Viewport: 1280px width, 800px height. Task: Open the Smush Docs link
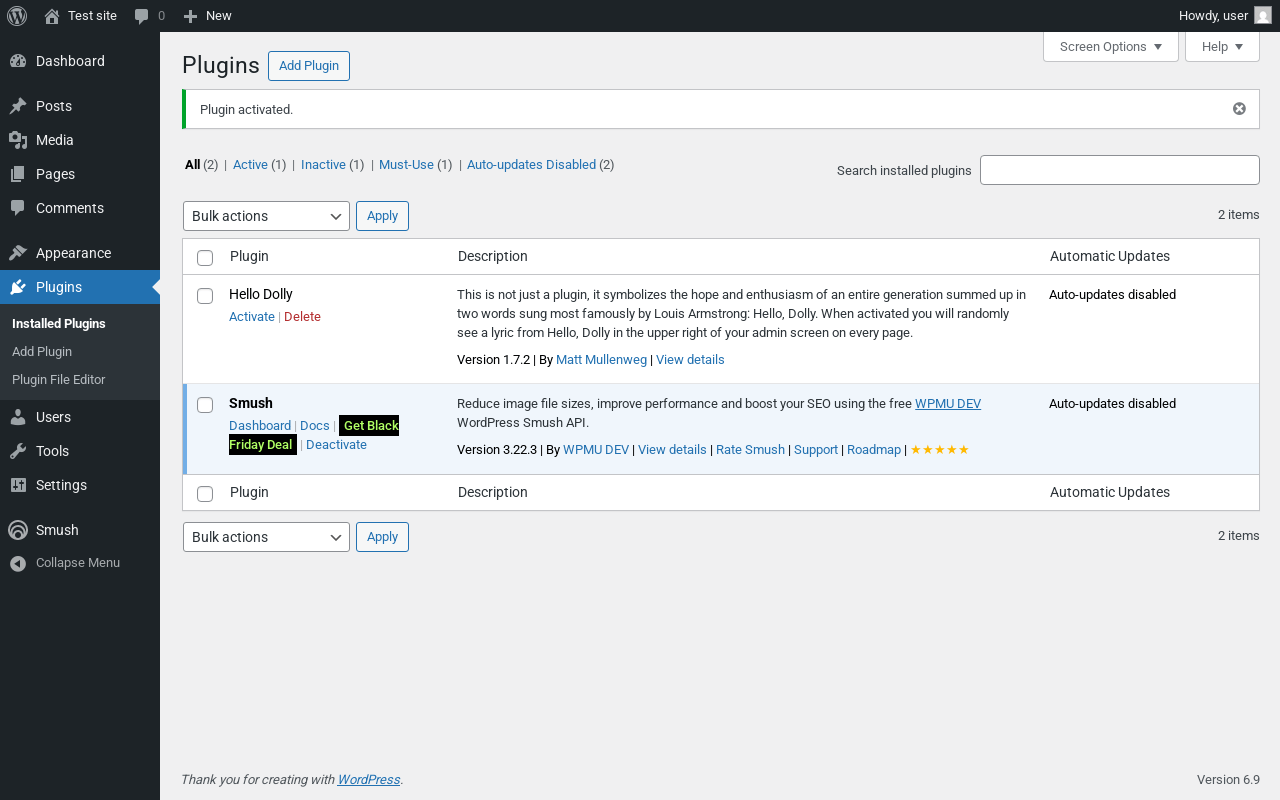click(315, 426)
